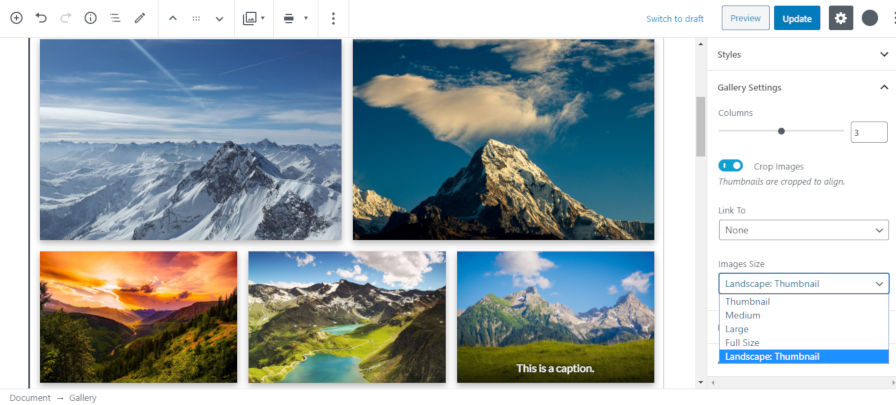Image resolution: width=896 pixels, height=405 pixels.
Task: Click Switch to draft
Action: pyautogui.click(x=675, y=19)
